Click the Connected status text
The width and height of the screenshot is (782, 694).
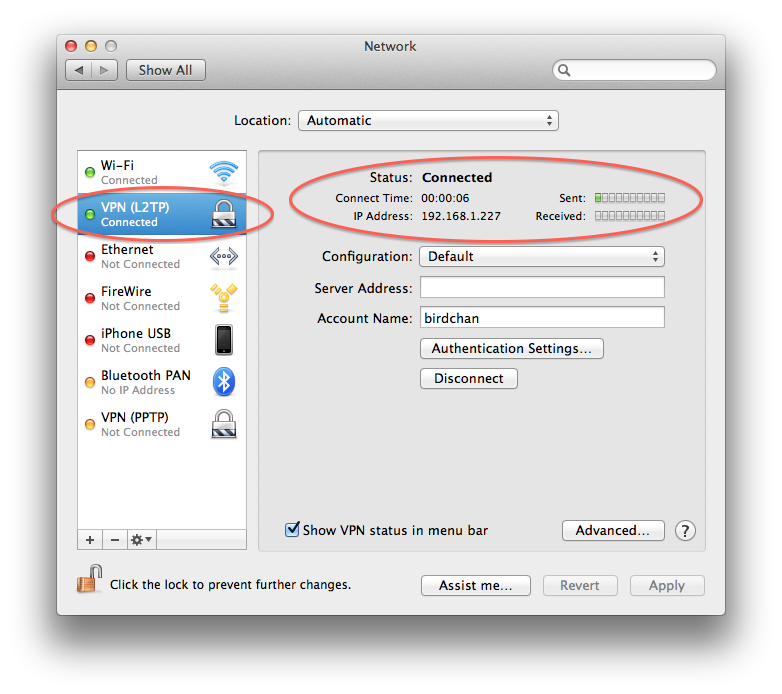click(x=457, y=178)
